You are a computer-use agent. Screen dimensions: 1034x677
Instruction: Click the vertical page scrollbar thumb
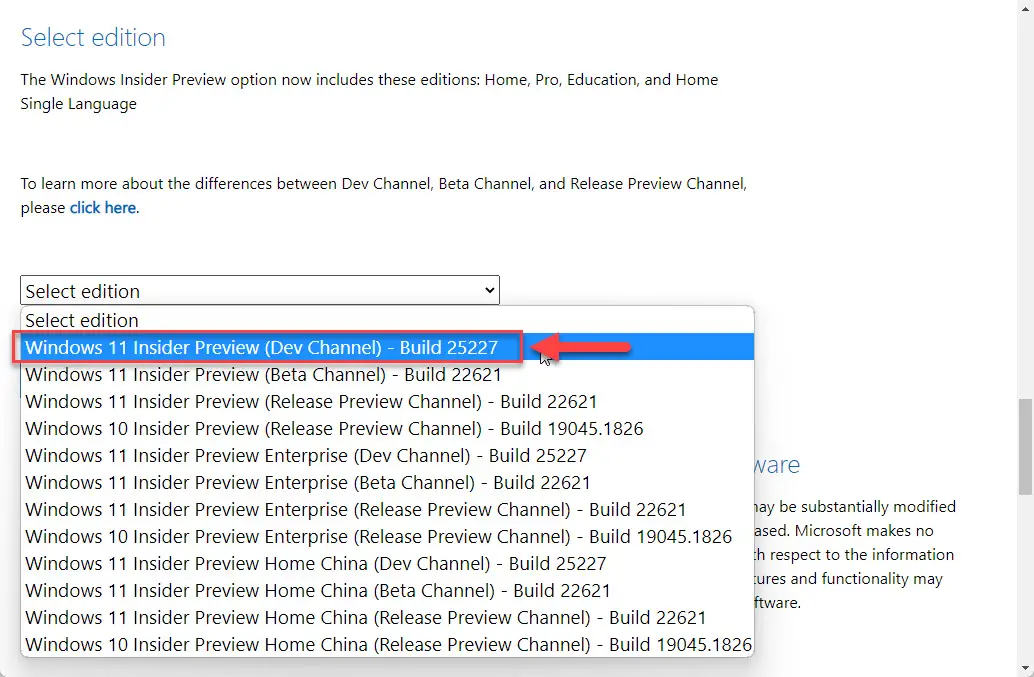[1025, 446]
